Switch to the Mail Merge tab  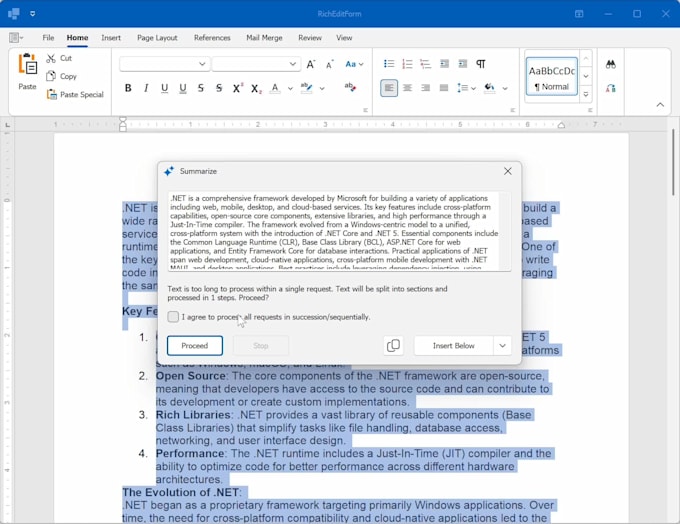tap(264, 38)
